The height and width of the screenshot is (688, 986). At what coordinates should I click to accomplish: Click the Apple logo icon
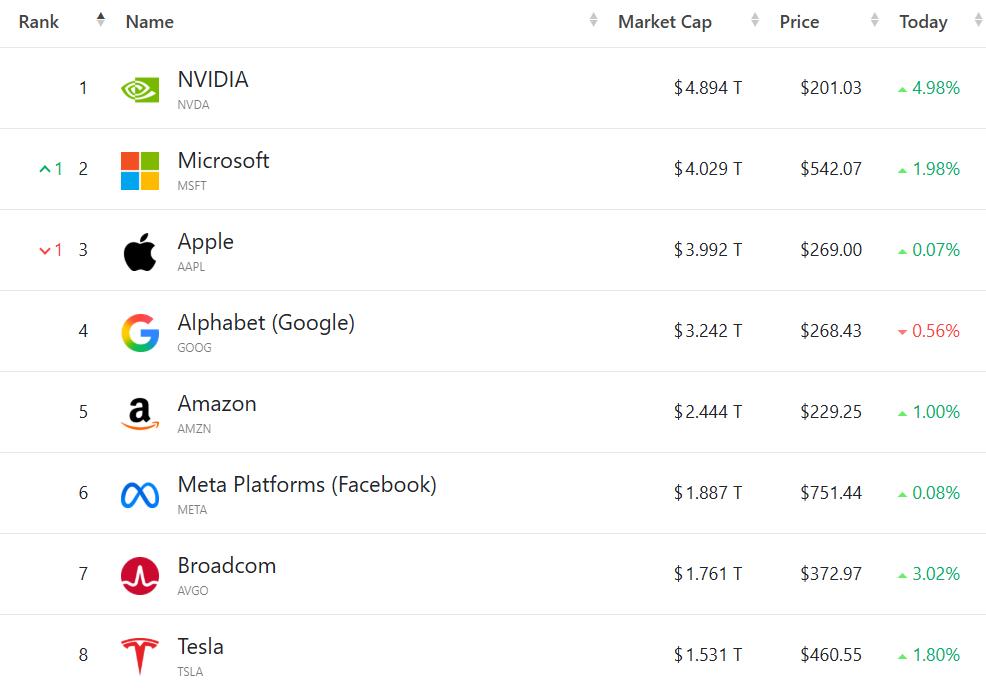pos(140,251)
